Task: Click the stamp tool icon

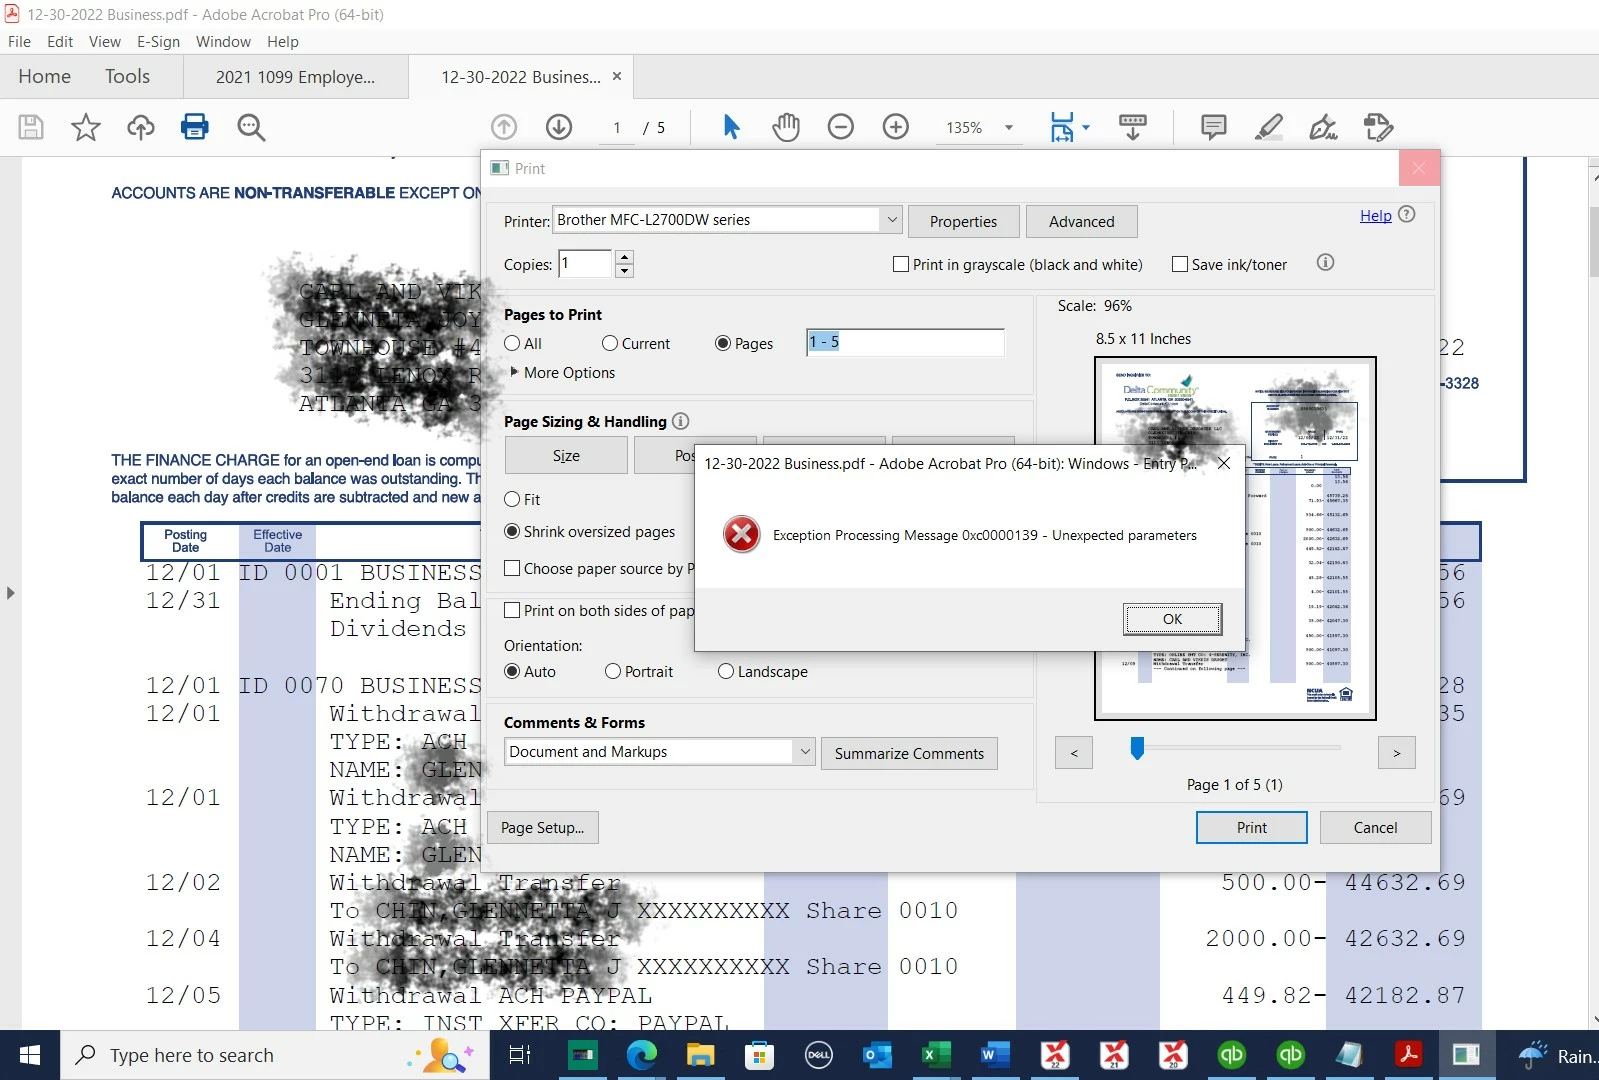Action: 1378,127
